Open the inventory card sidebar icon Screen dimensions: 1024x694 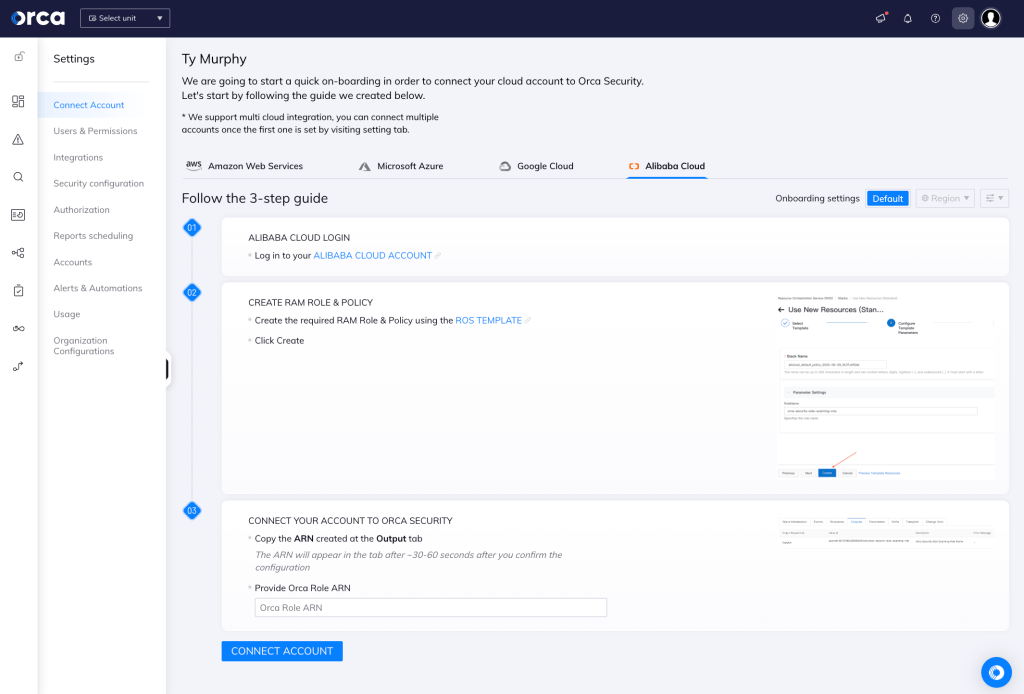coord(18,215)
